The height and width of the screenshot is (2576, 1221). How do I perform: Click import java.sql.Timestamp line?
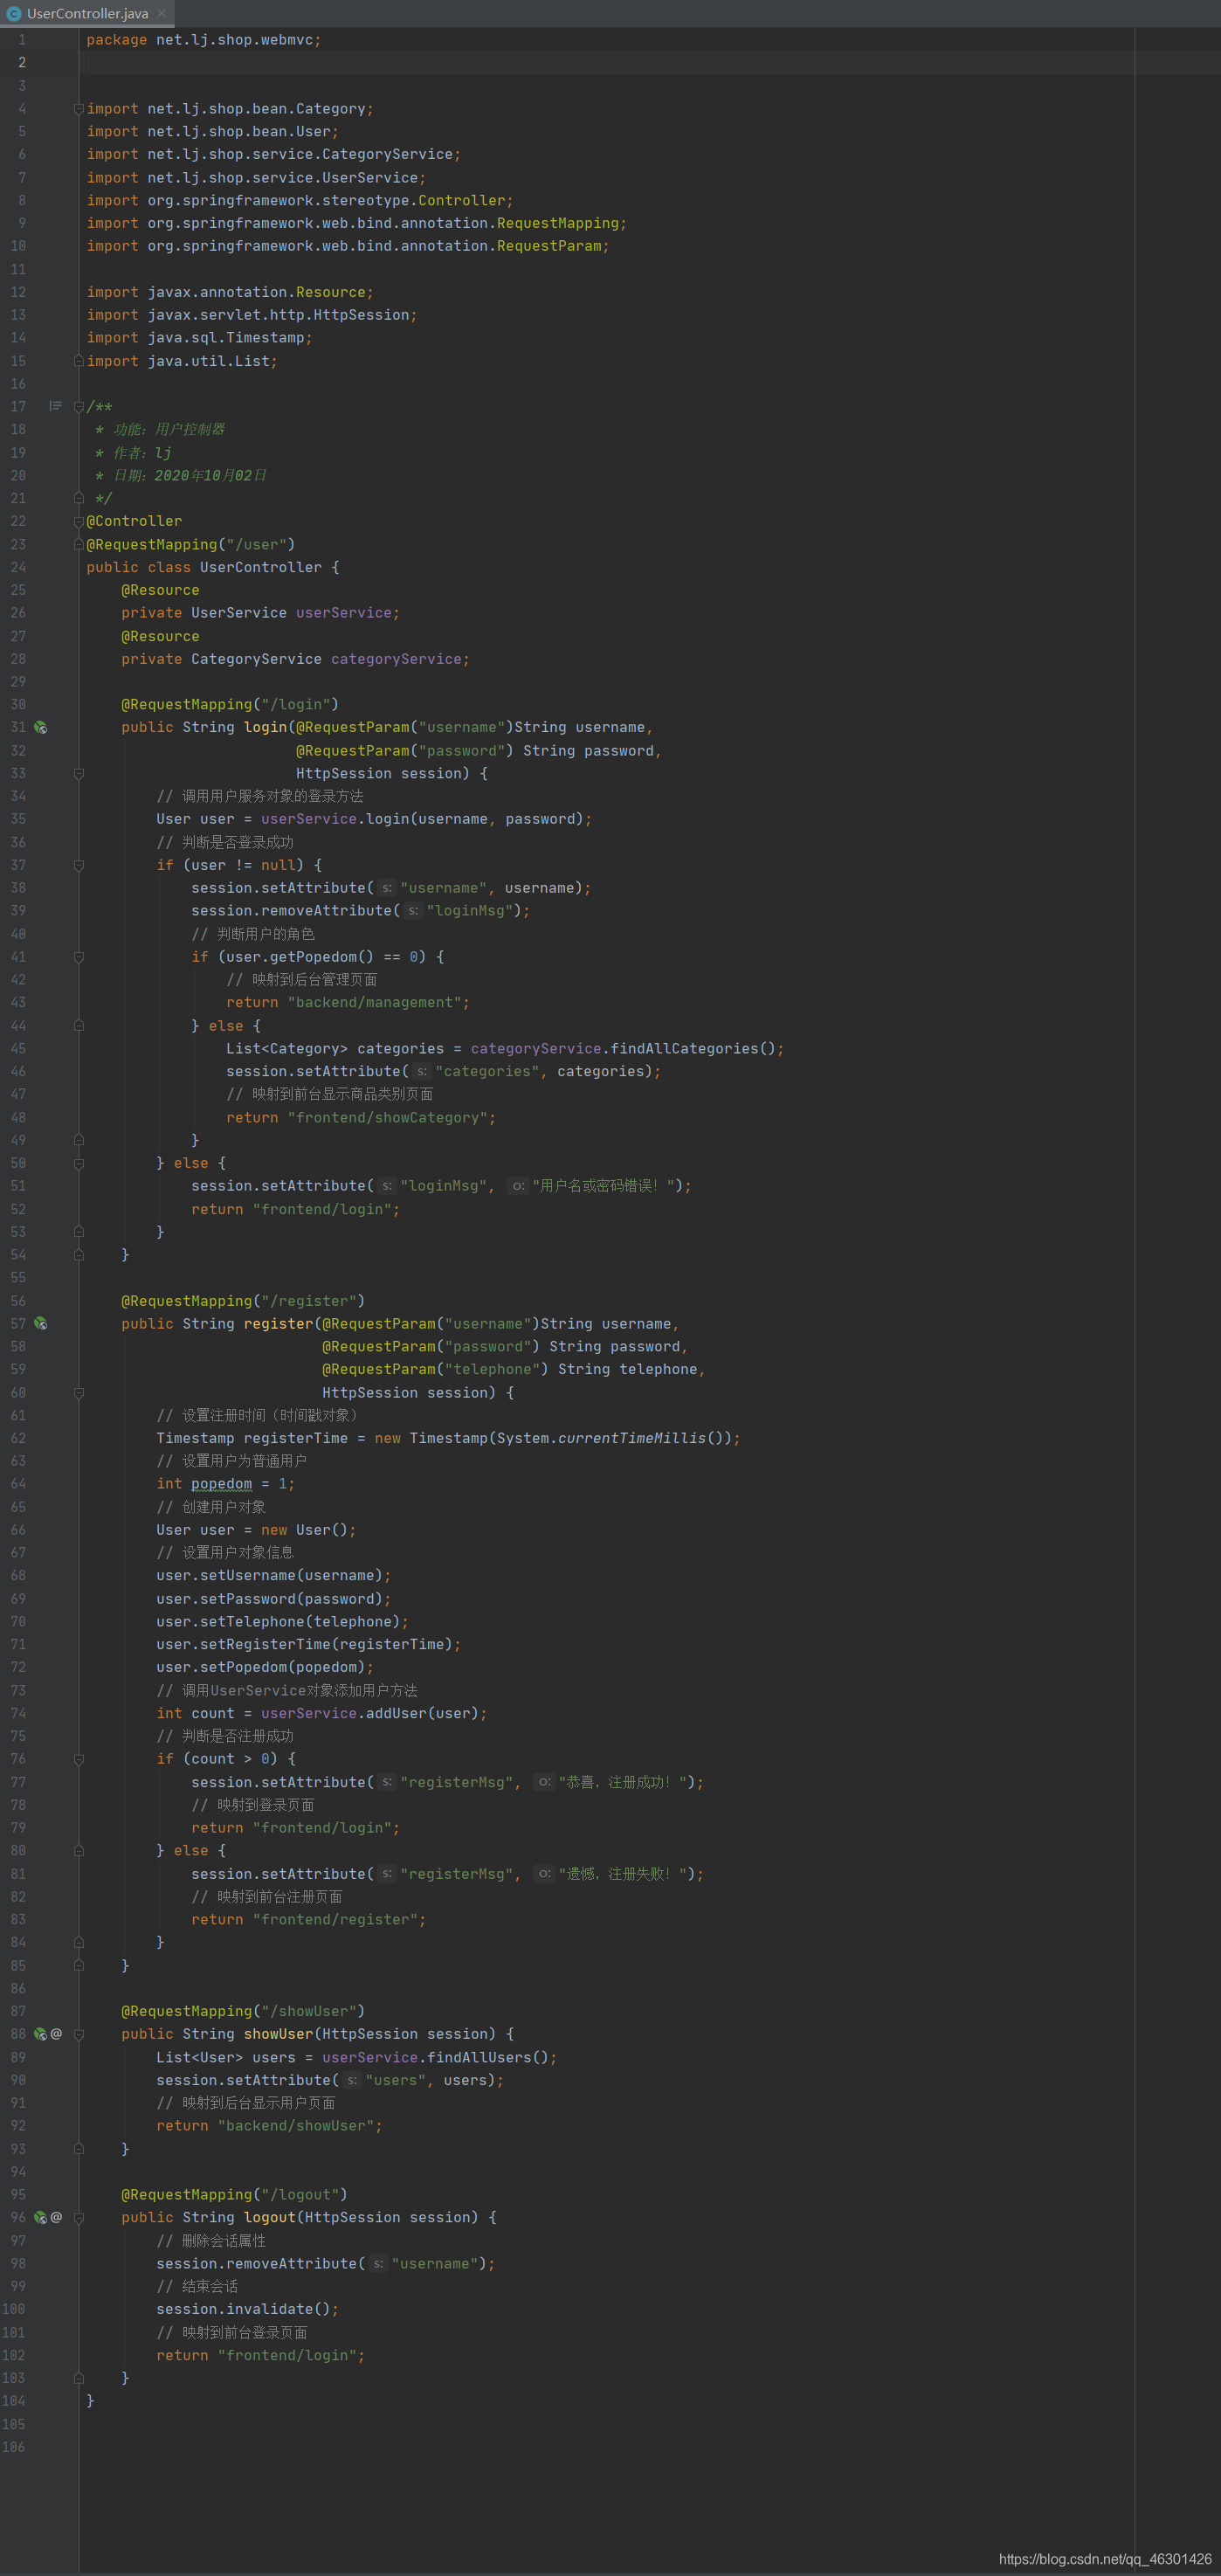pos(199,338)
